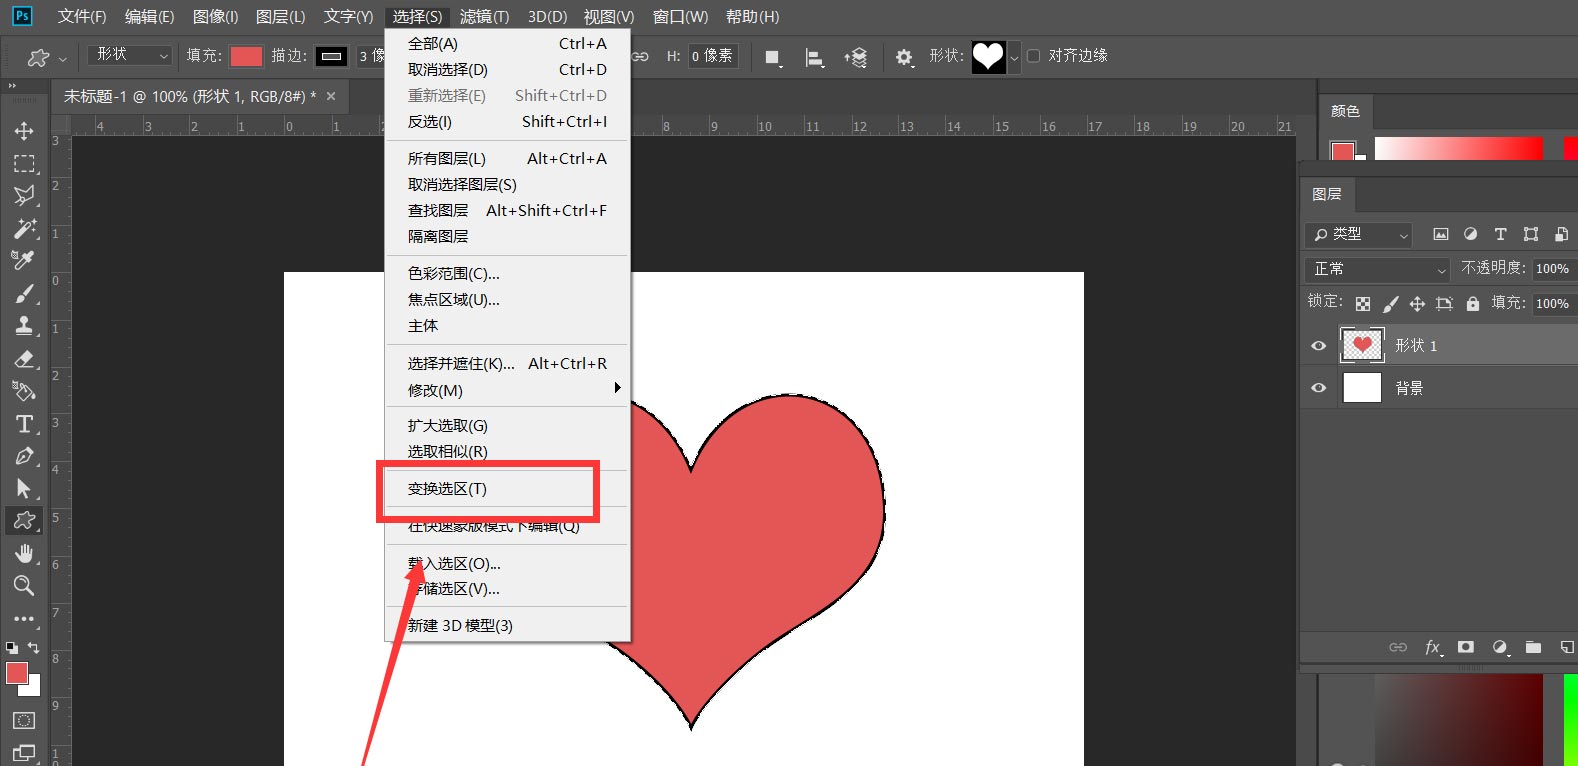
Task: Select the Zoom tool
Action: tap(24, 585)
